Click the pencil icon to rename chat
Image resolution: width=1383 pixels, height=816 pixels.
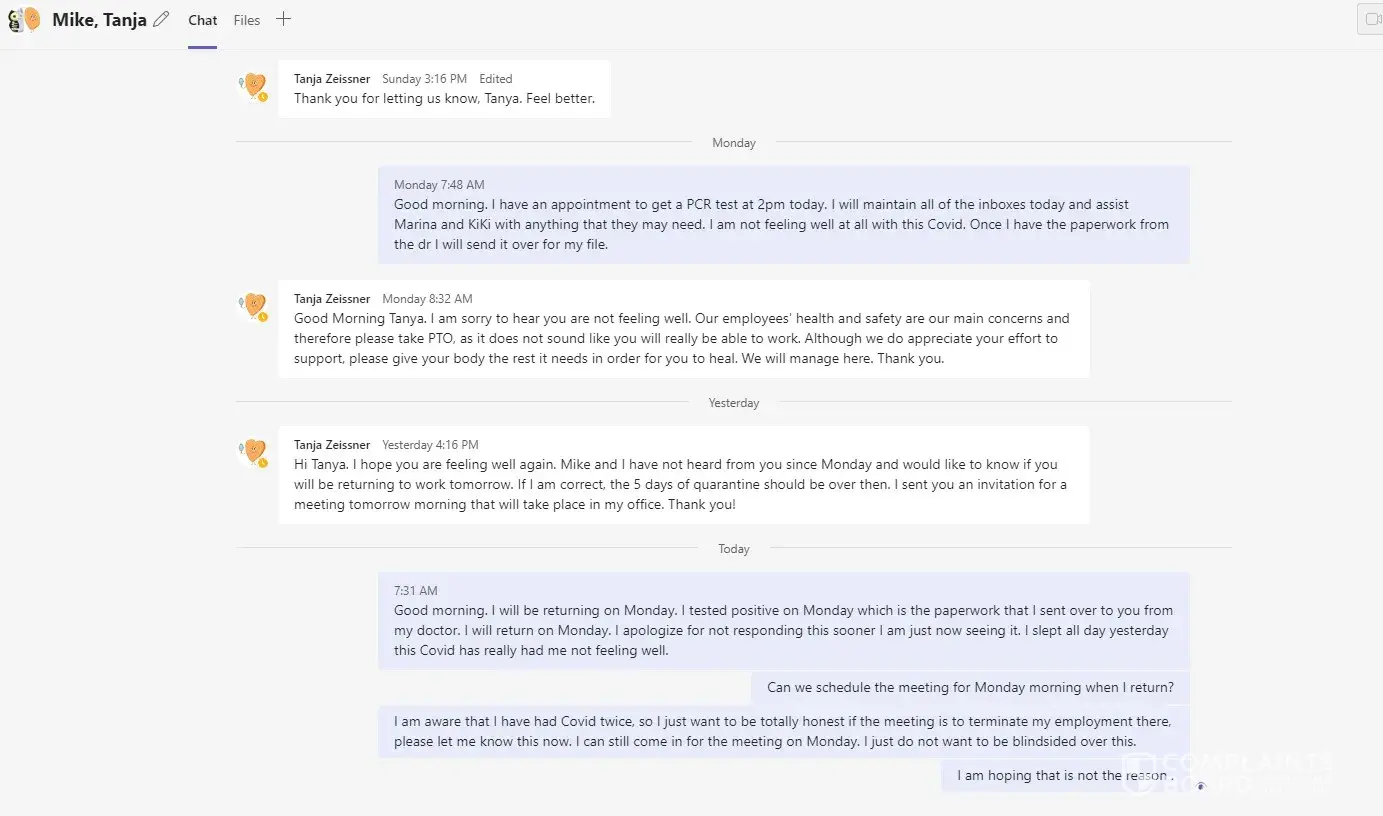point(161,20)
